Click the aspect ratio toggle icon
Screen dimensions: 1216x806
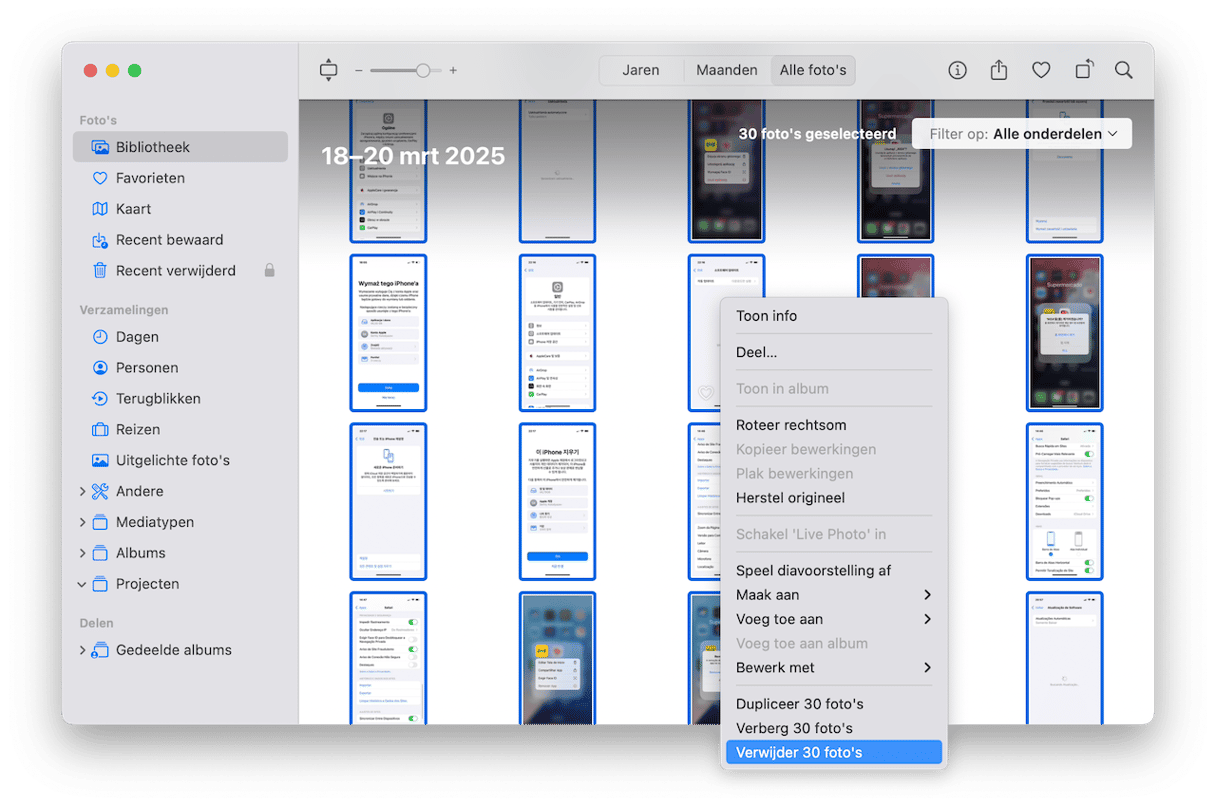pyautogui.click(x=329, y=70)
